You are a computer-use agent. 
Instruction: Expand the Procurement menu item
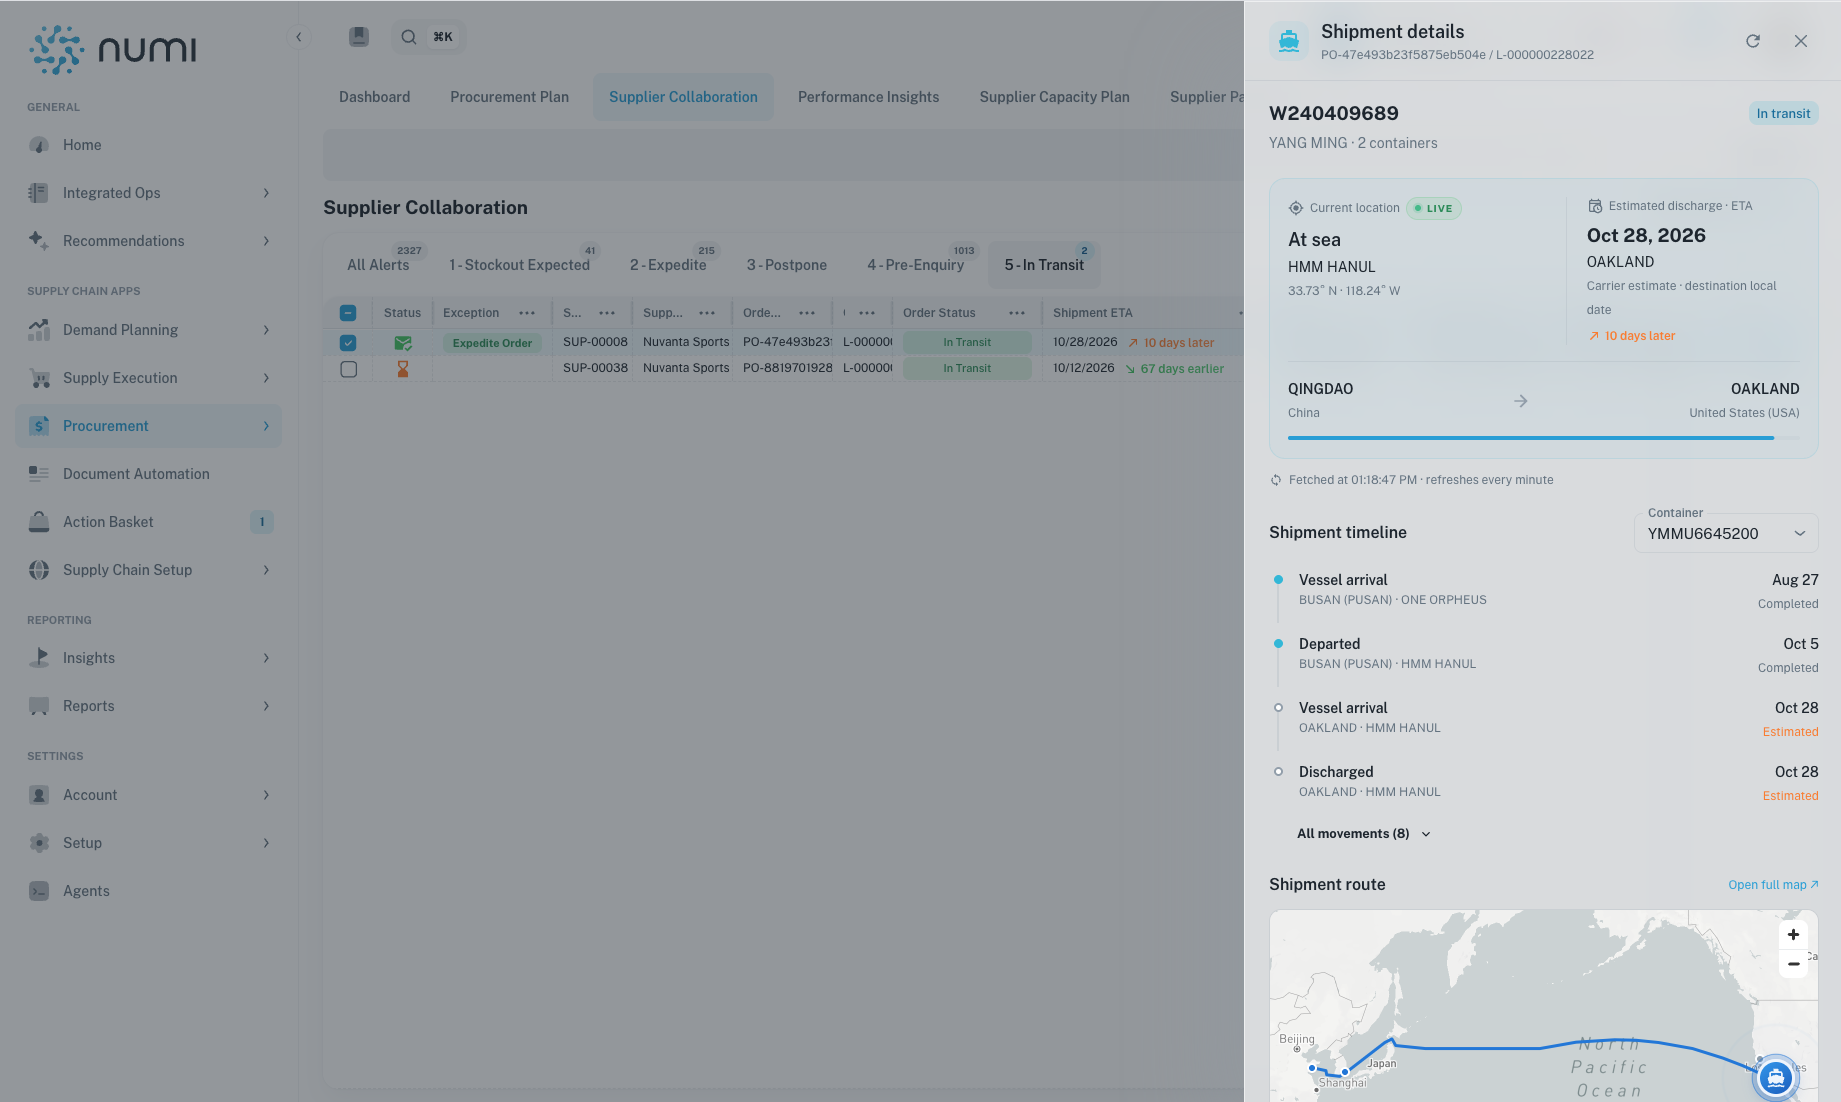click(x=148, y=426)
